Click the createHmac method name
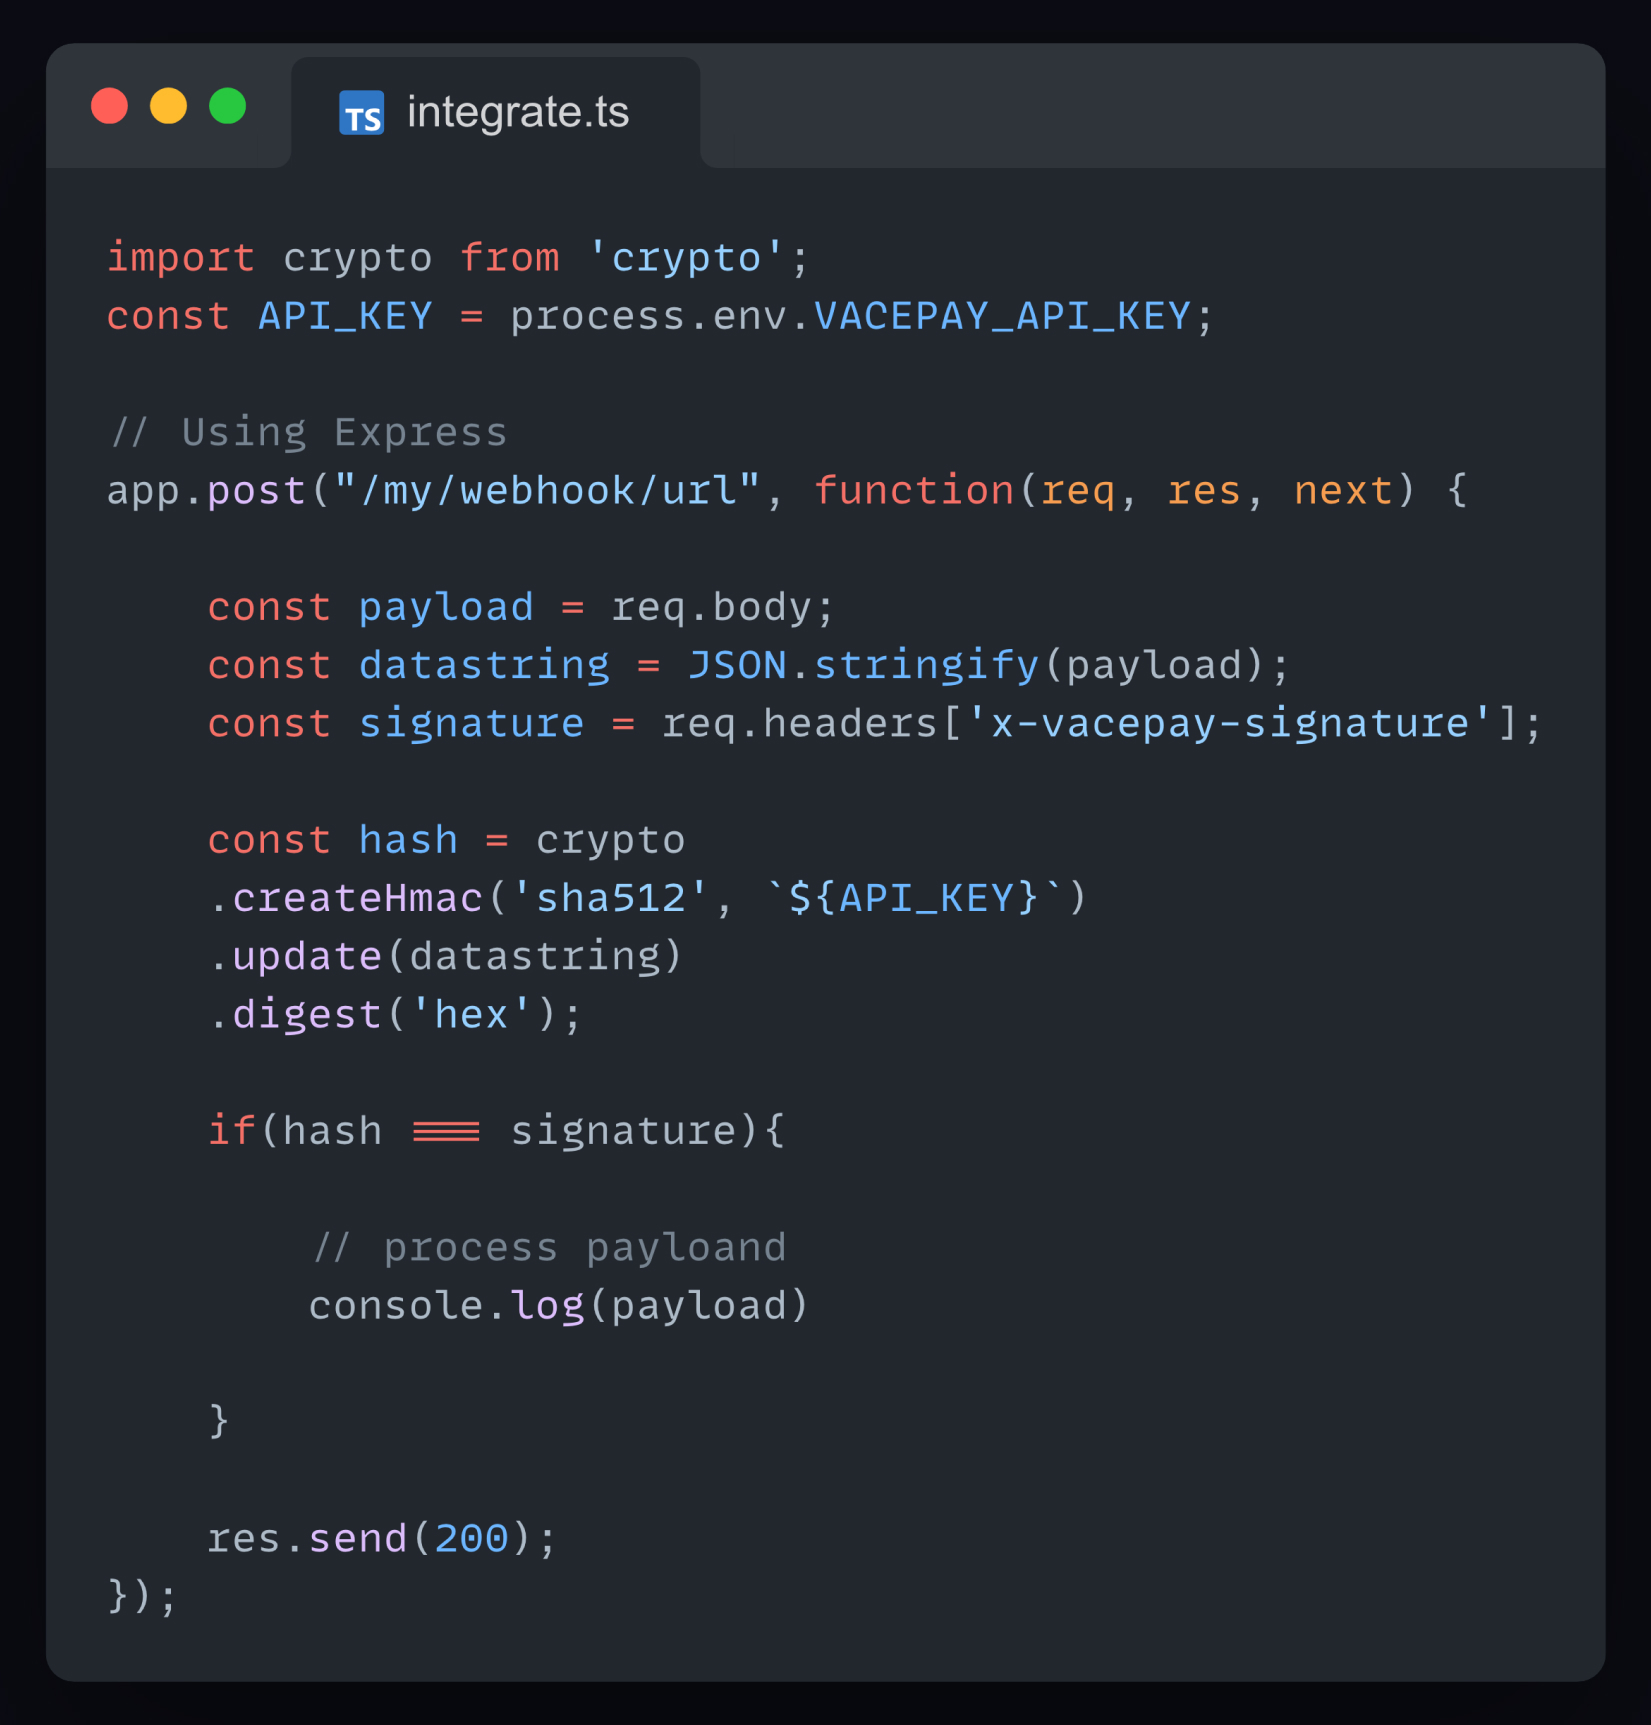This screenshot has height=1725, width=1651. coord(358,898)
